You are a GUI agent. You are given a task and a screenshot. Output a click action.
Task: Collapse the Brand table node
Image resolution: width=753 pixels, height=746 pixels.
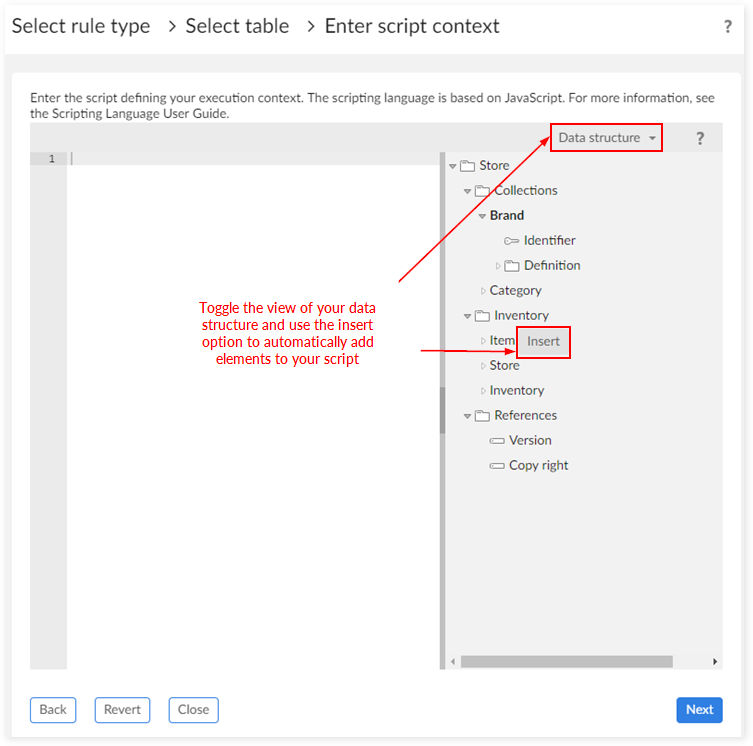pos(482,216)
